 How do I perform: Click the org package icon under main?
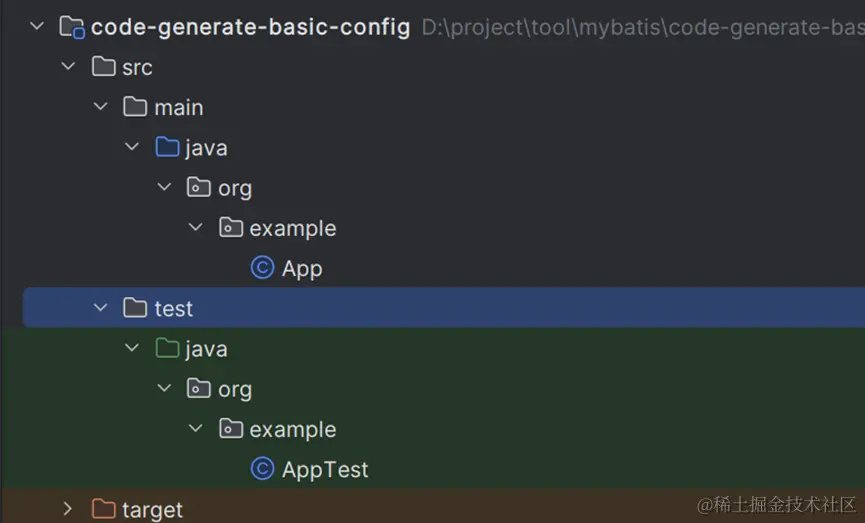[199, 188]
